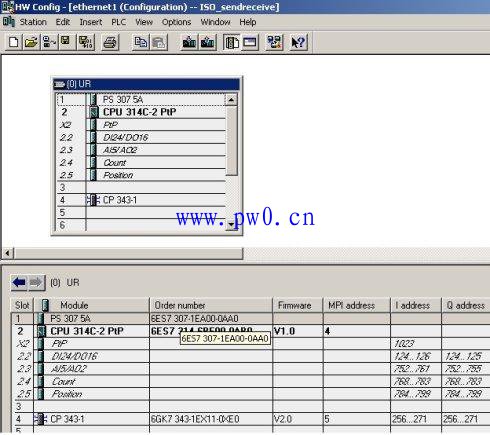This screenshot has width=490, height=435.
Task: Open the PLC menu
Action: pos(118,22)
